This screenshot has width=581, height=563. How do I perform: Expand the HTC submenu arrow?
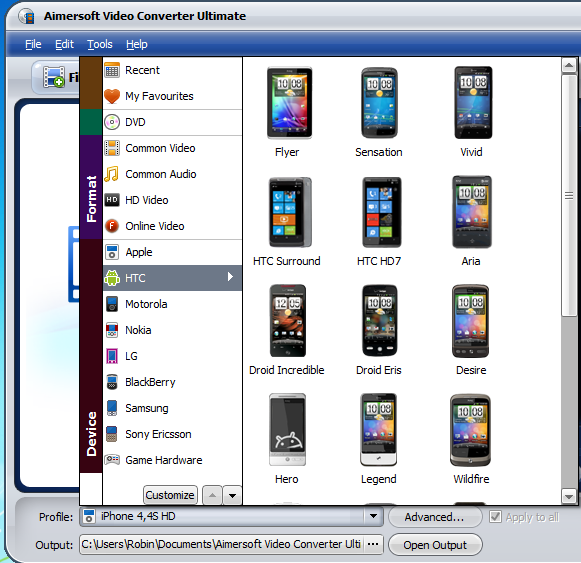point(230,276)
